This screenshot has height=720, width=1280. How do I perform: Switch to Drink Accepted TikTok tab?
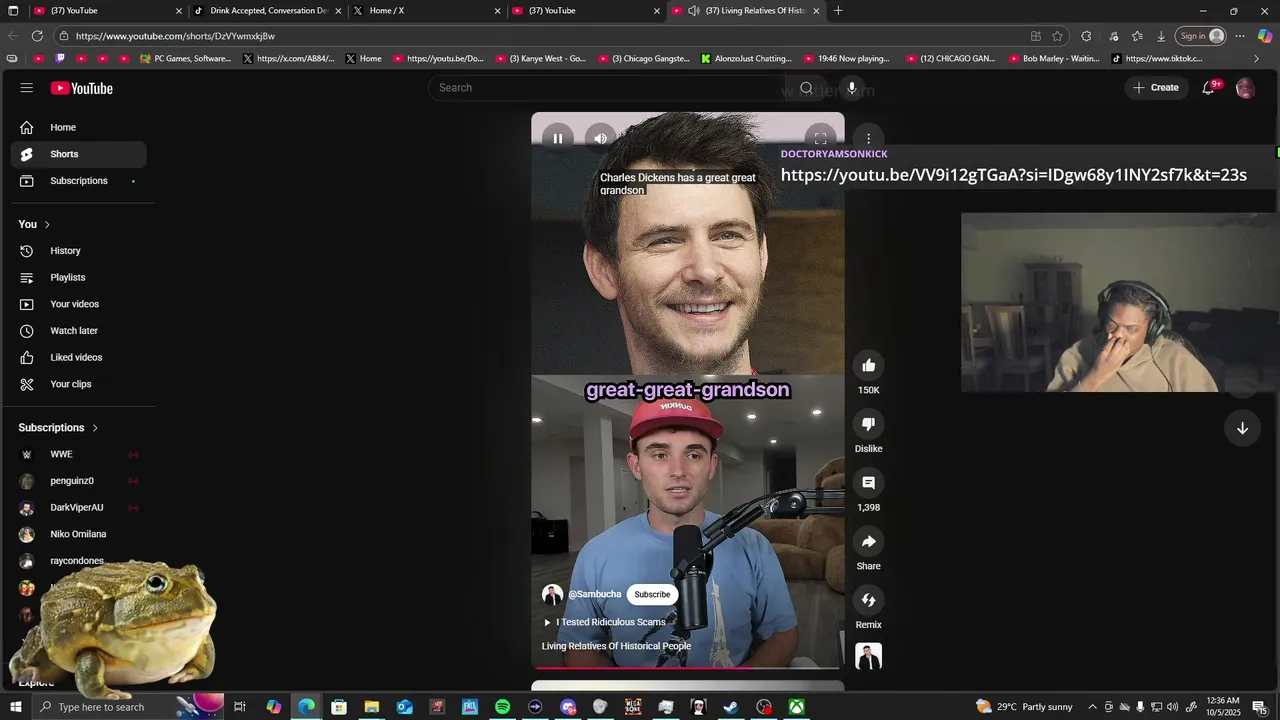point(267,11)
